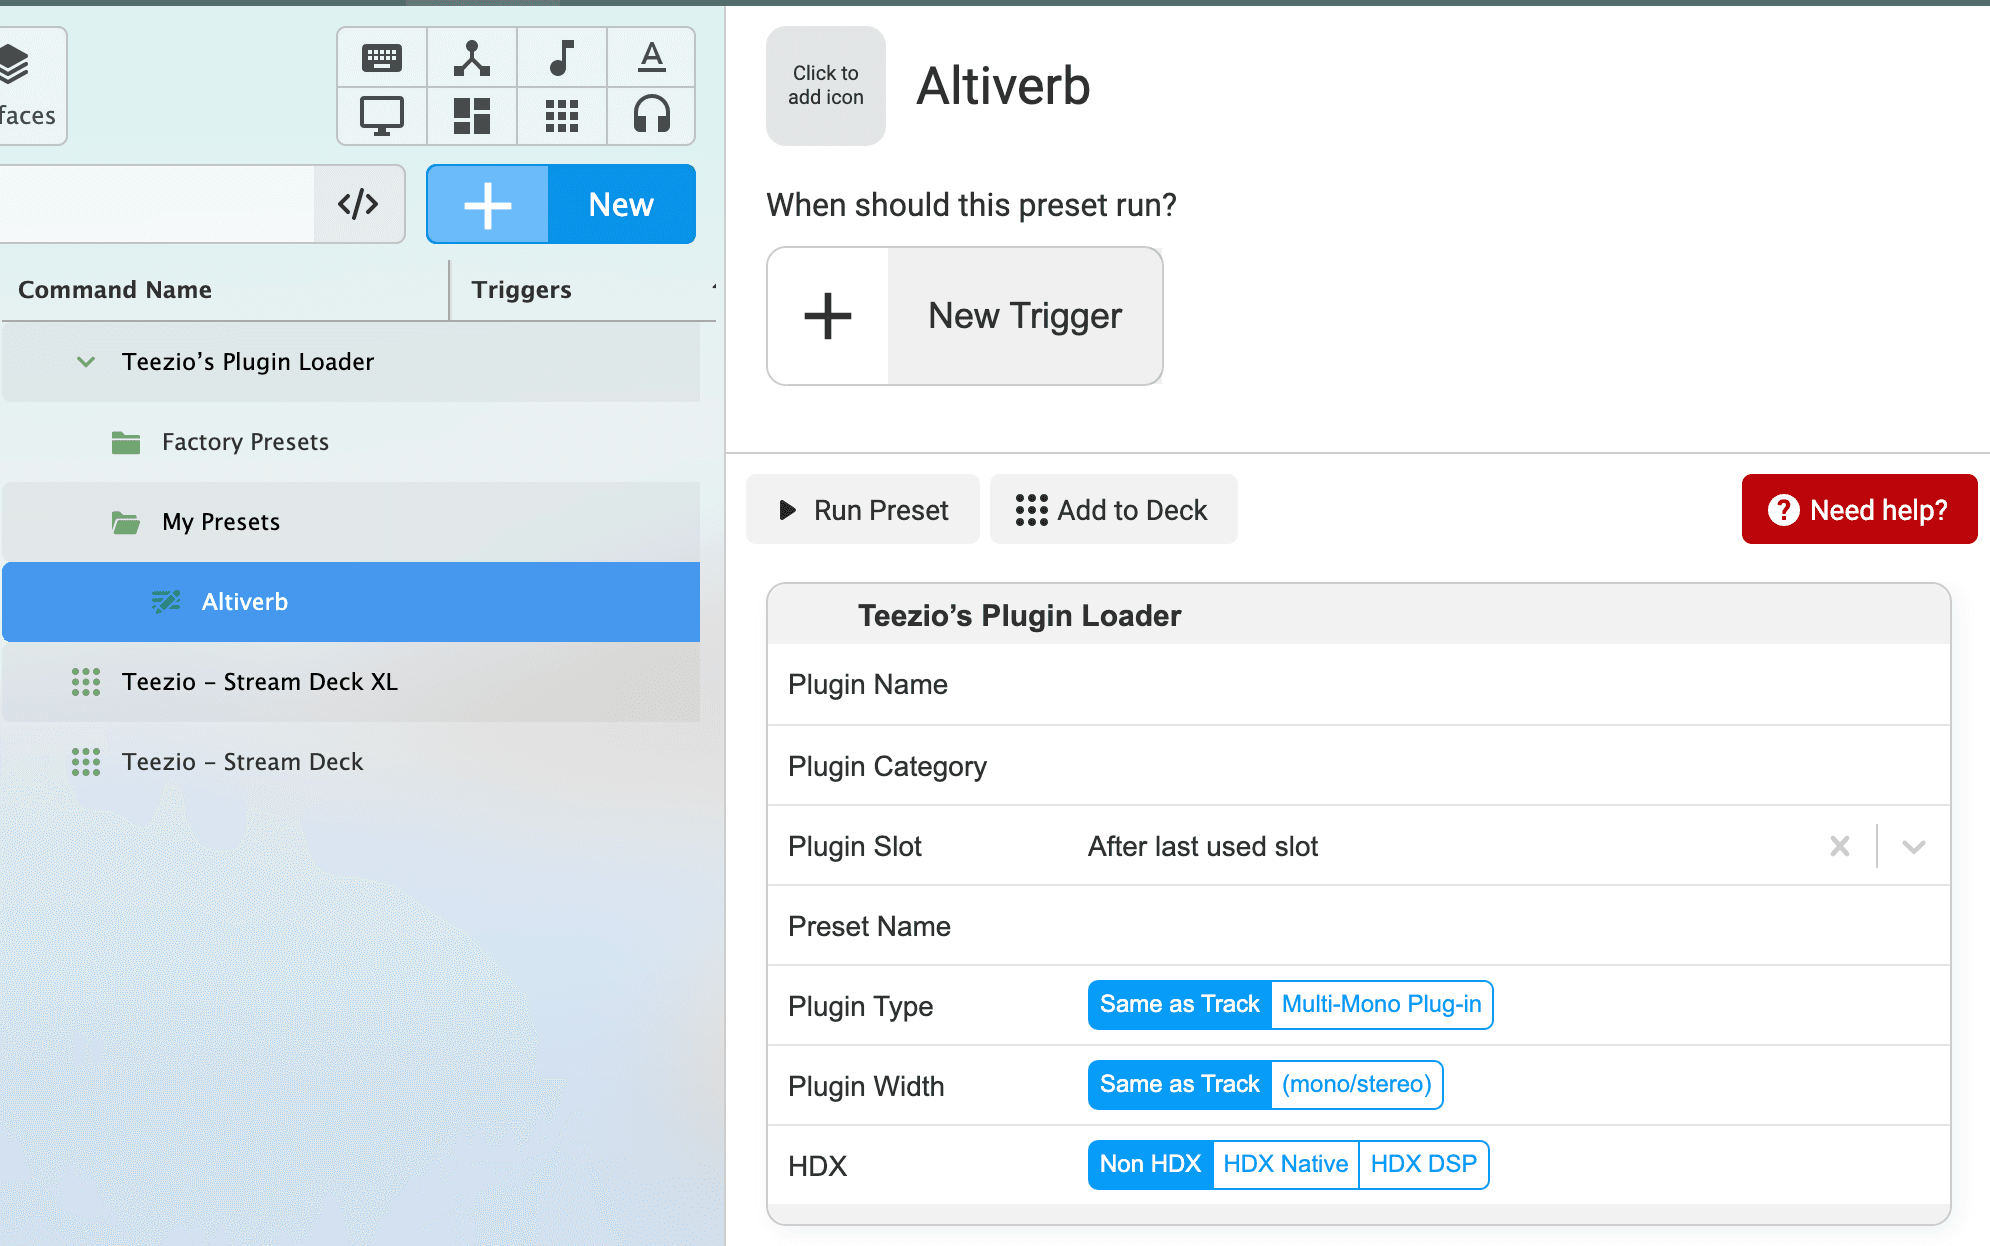Viewport: 1990px width, 1246px height.
Task: Open the Surfaces layers icon
Action: click(x=15, y=65)
